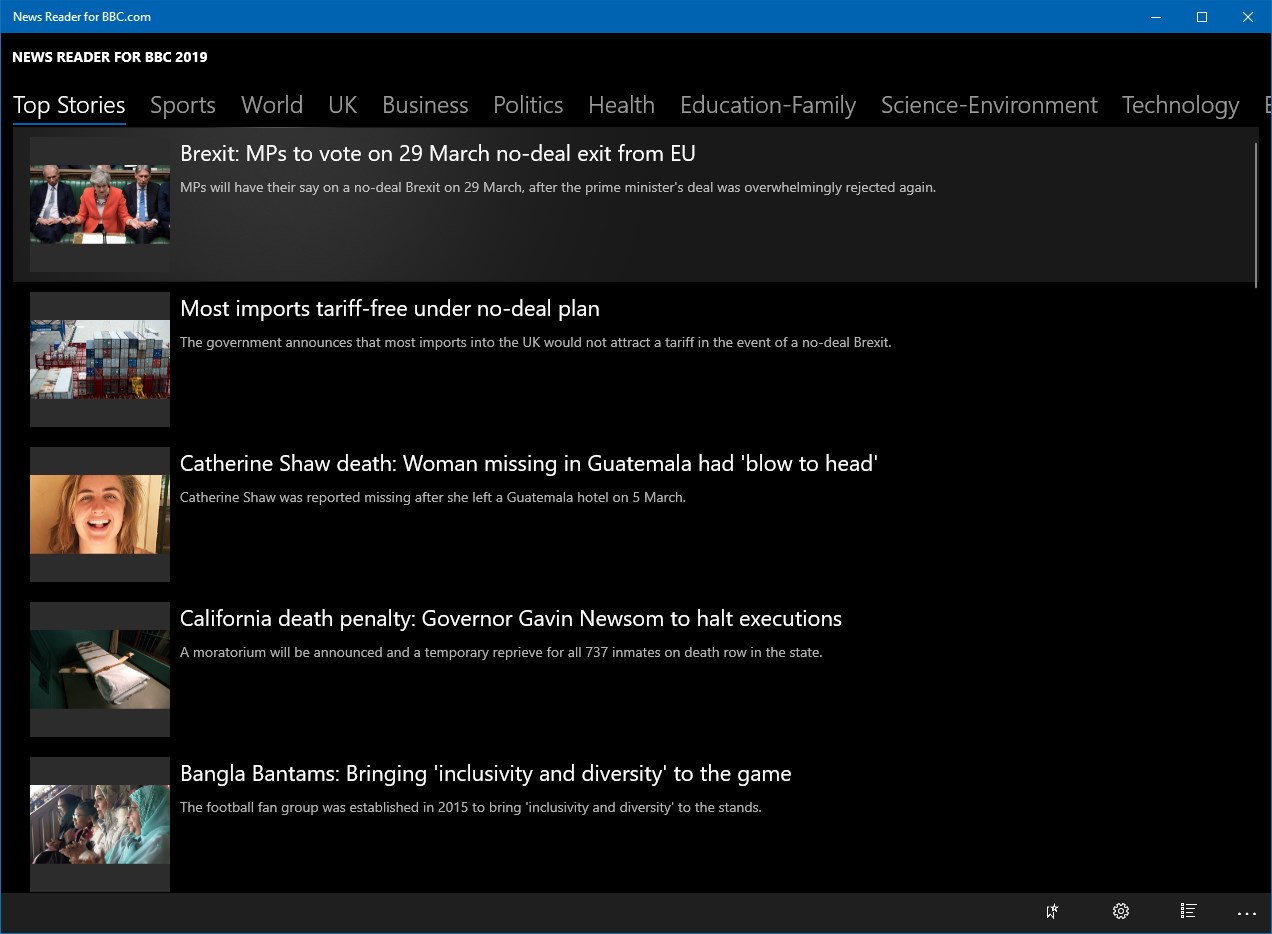
Task: Click Catherine Shaw's photo thumbnail
Action: pos(100,514)
